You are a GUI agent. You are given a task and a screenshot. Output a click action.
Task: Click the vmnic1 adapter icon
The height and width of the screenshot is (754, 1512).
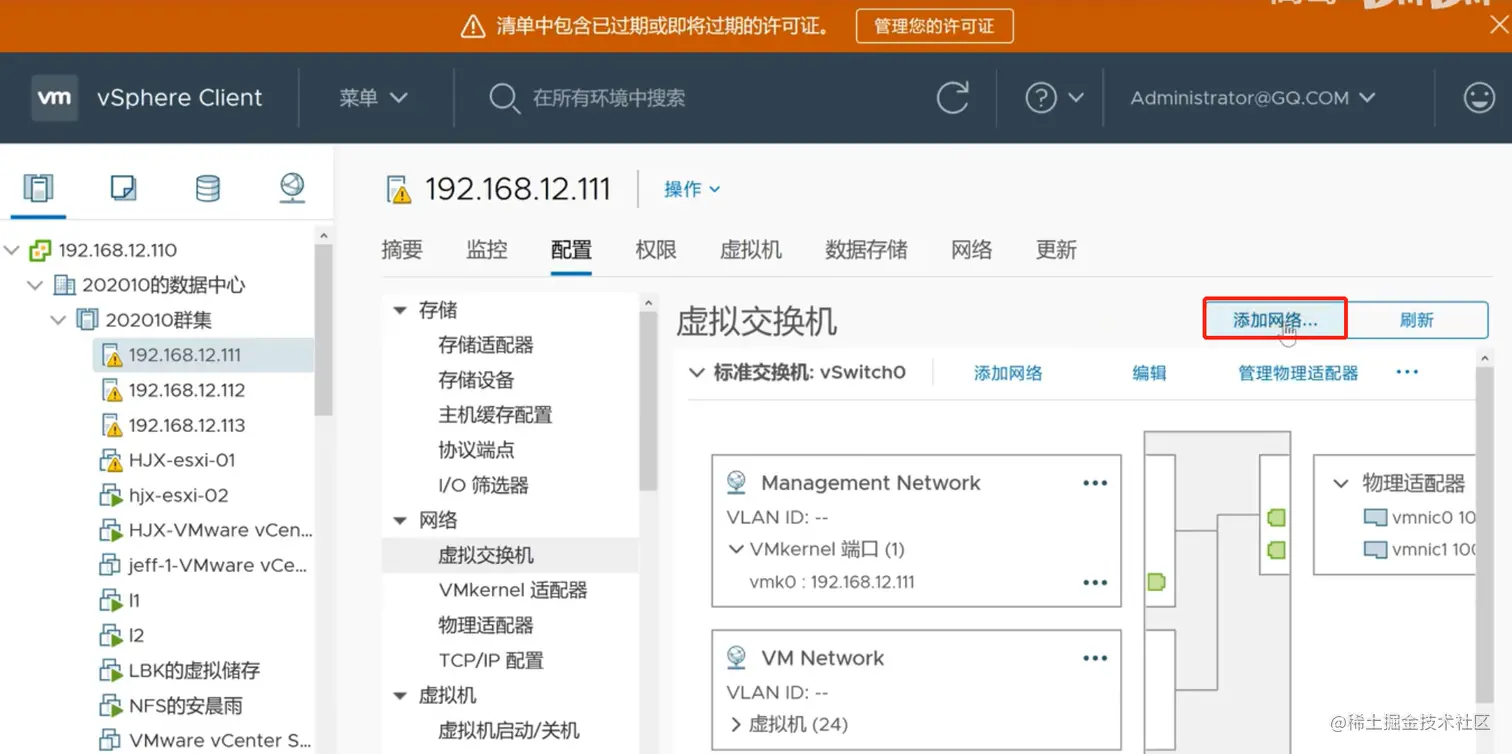(1376, 550)
